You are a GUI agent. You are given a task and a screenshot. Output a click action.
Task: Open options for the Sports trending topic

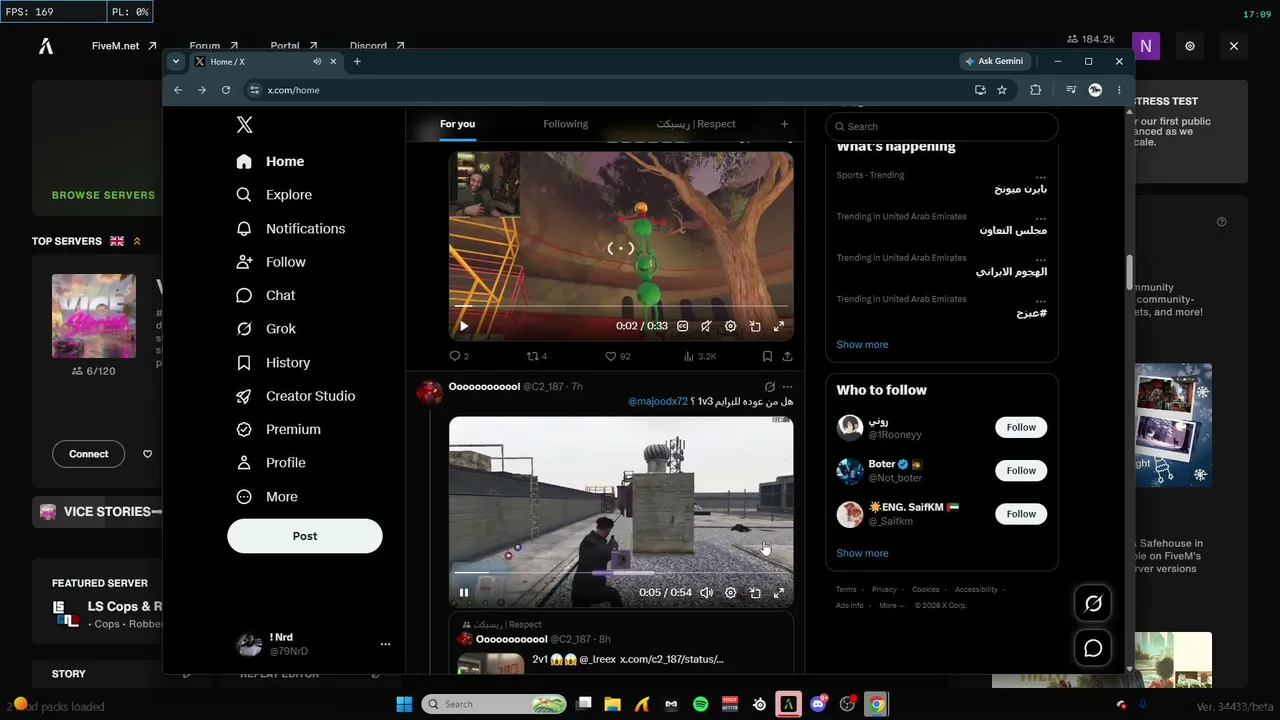click(x=1041, y=176)
